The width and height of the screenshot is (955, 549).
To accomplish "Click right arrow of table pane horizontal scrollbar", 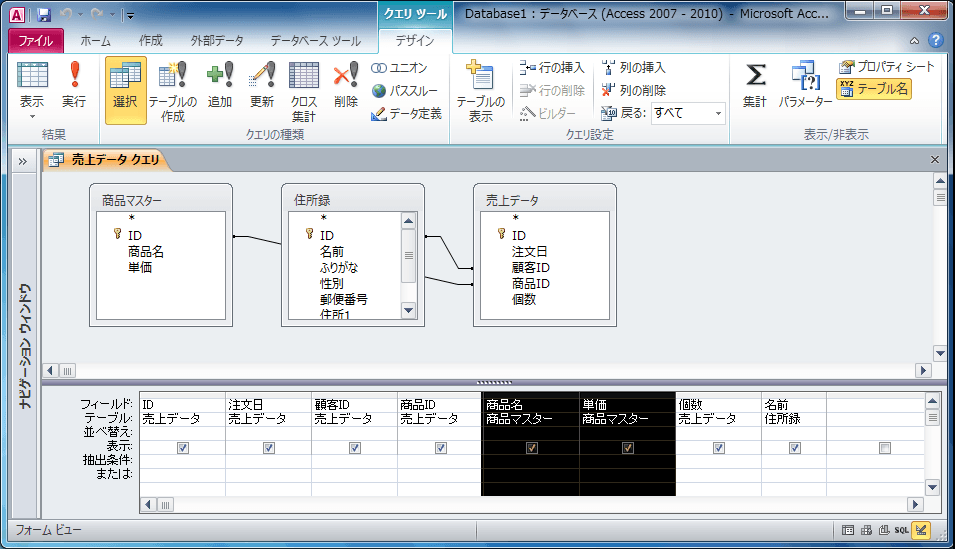I will point(923,370).
